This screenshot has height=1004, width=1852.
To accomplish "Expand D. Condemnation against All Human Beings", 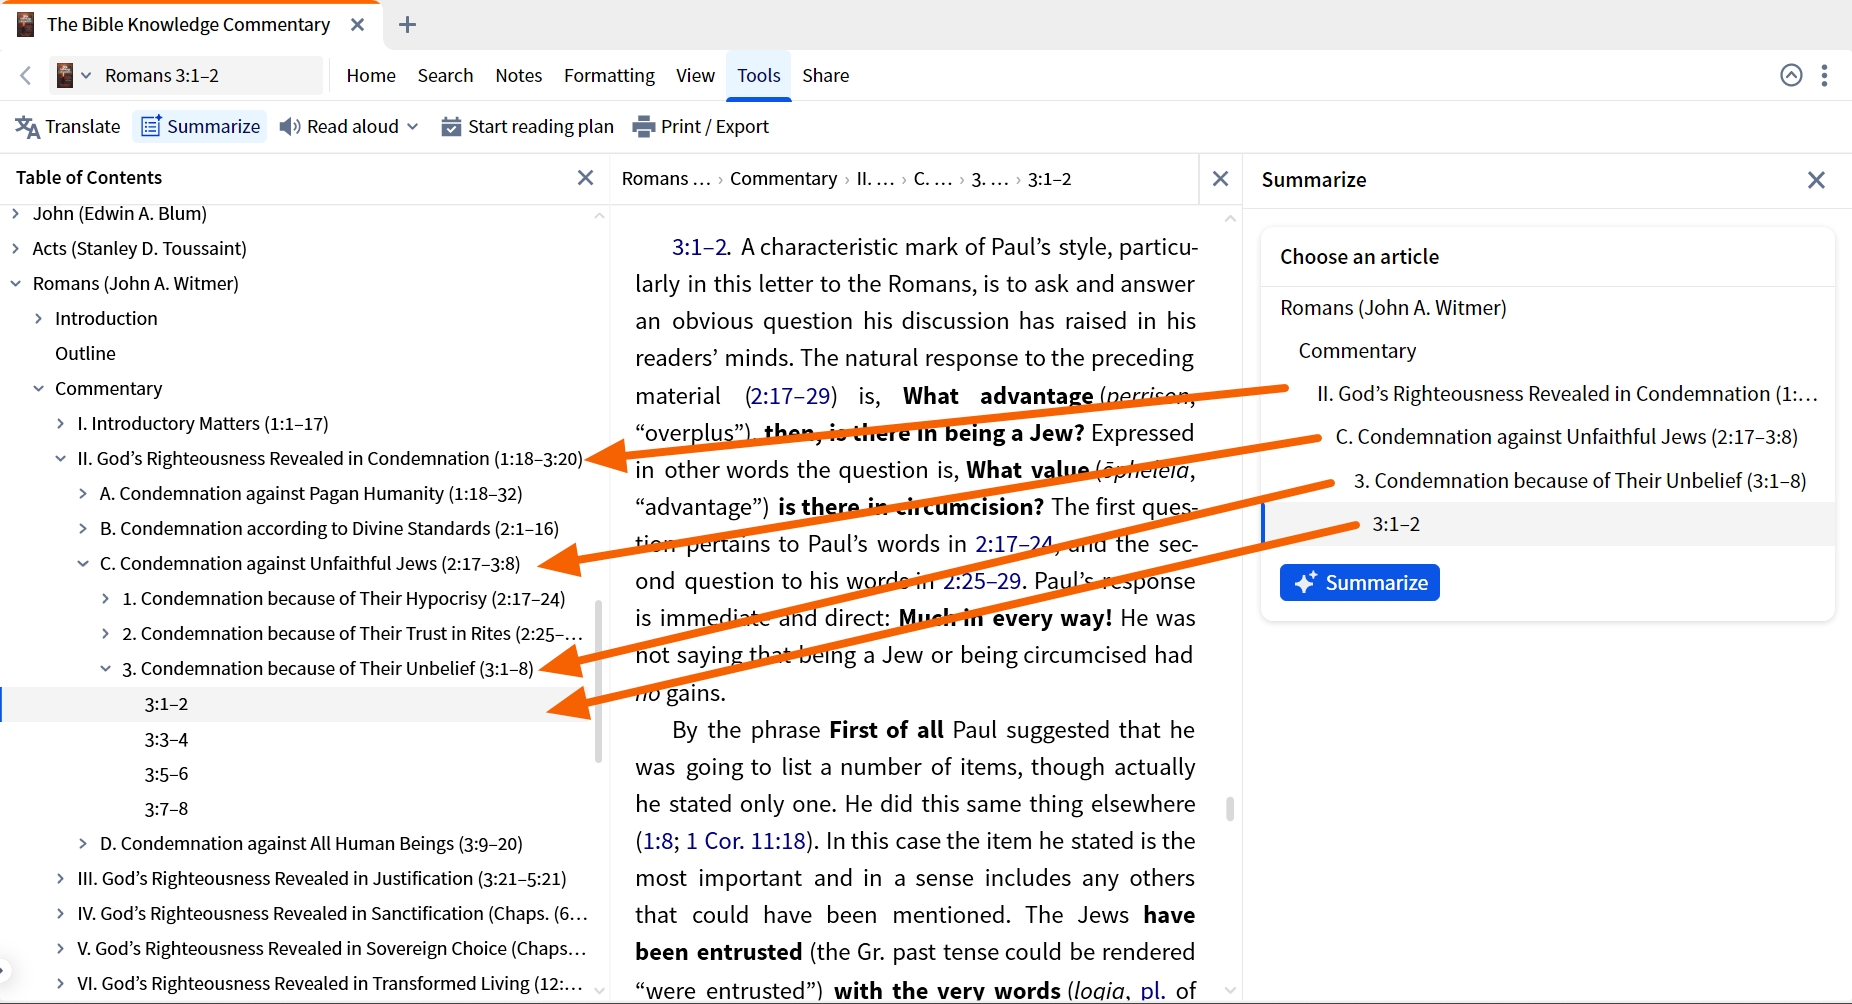I will 83,843.
